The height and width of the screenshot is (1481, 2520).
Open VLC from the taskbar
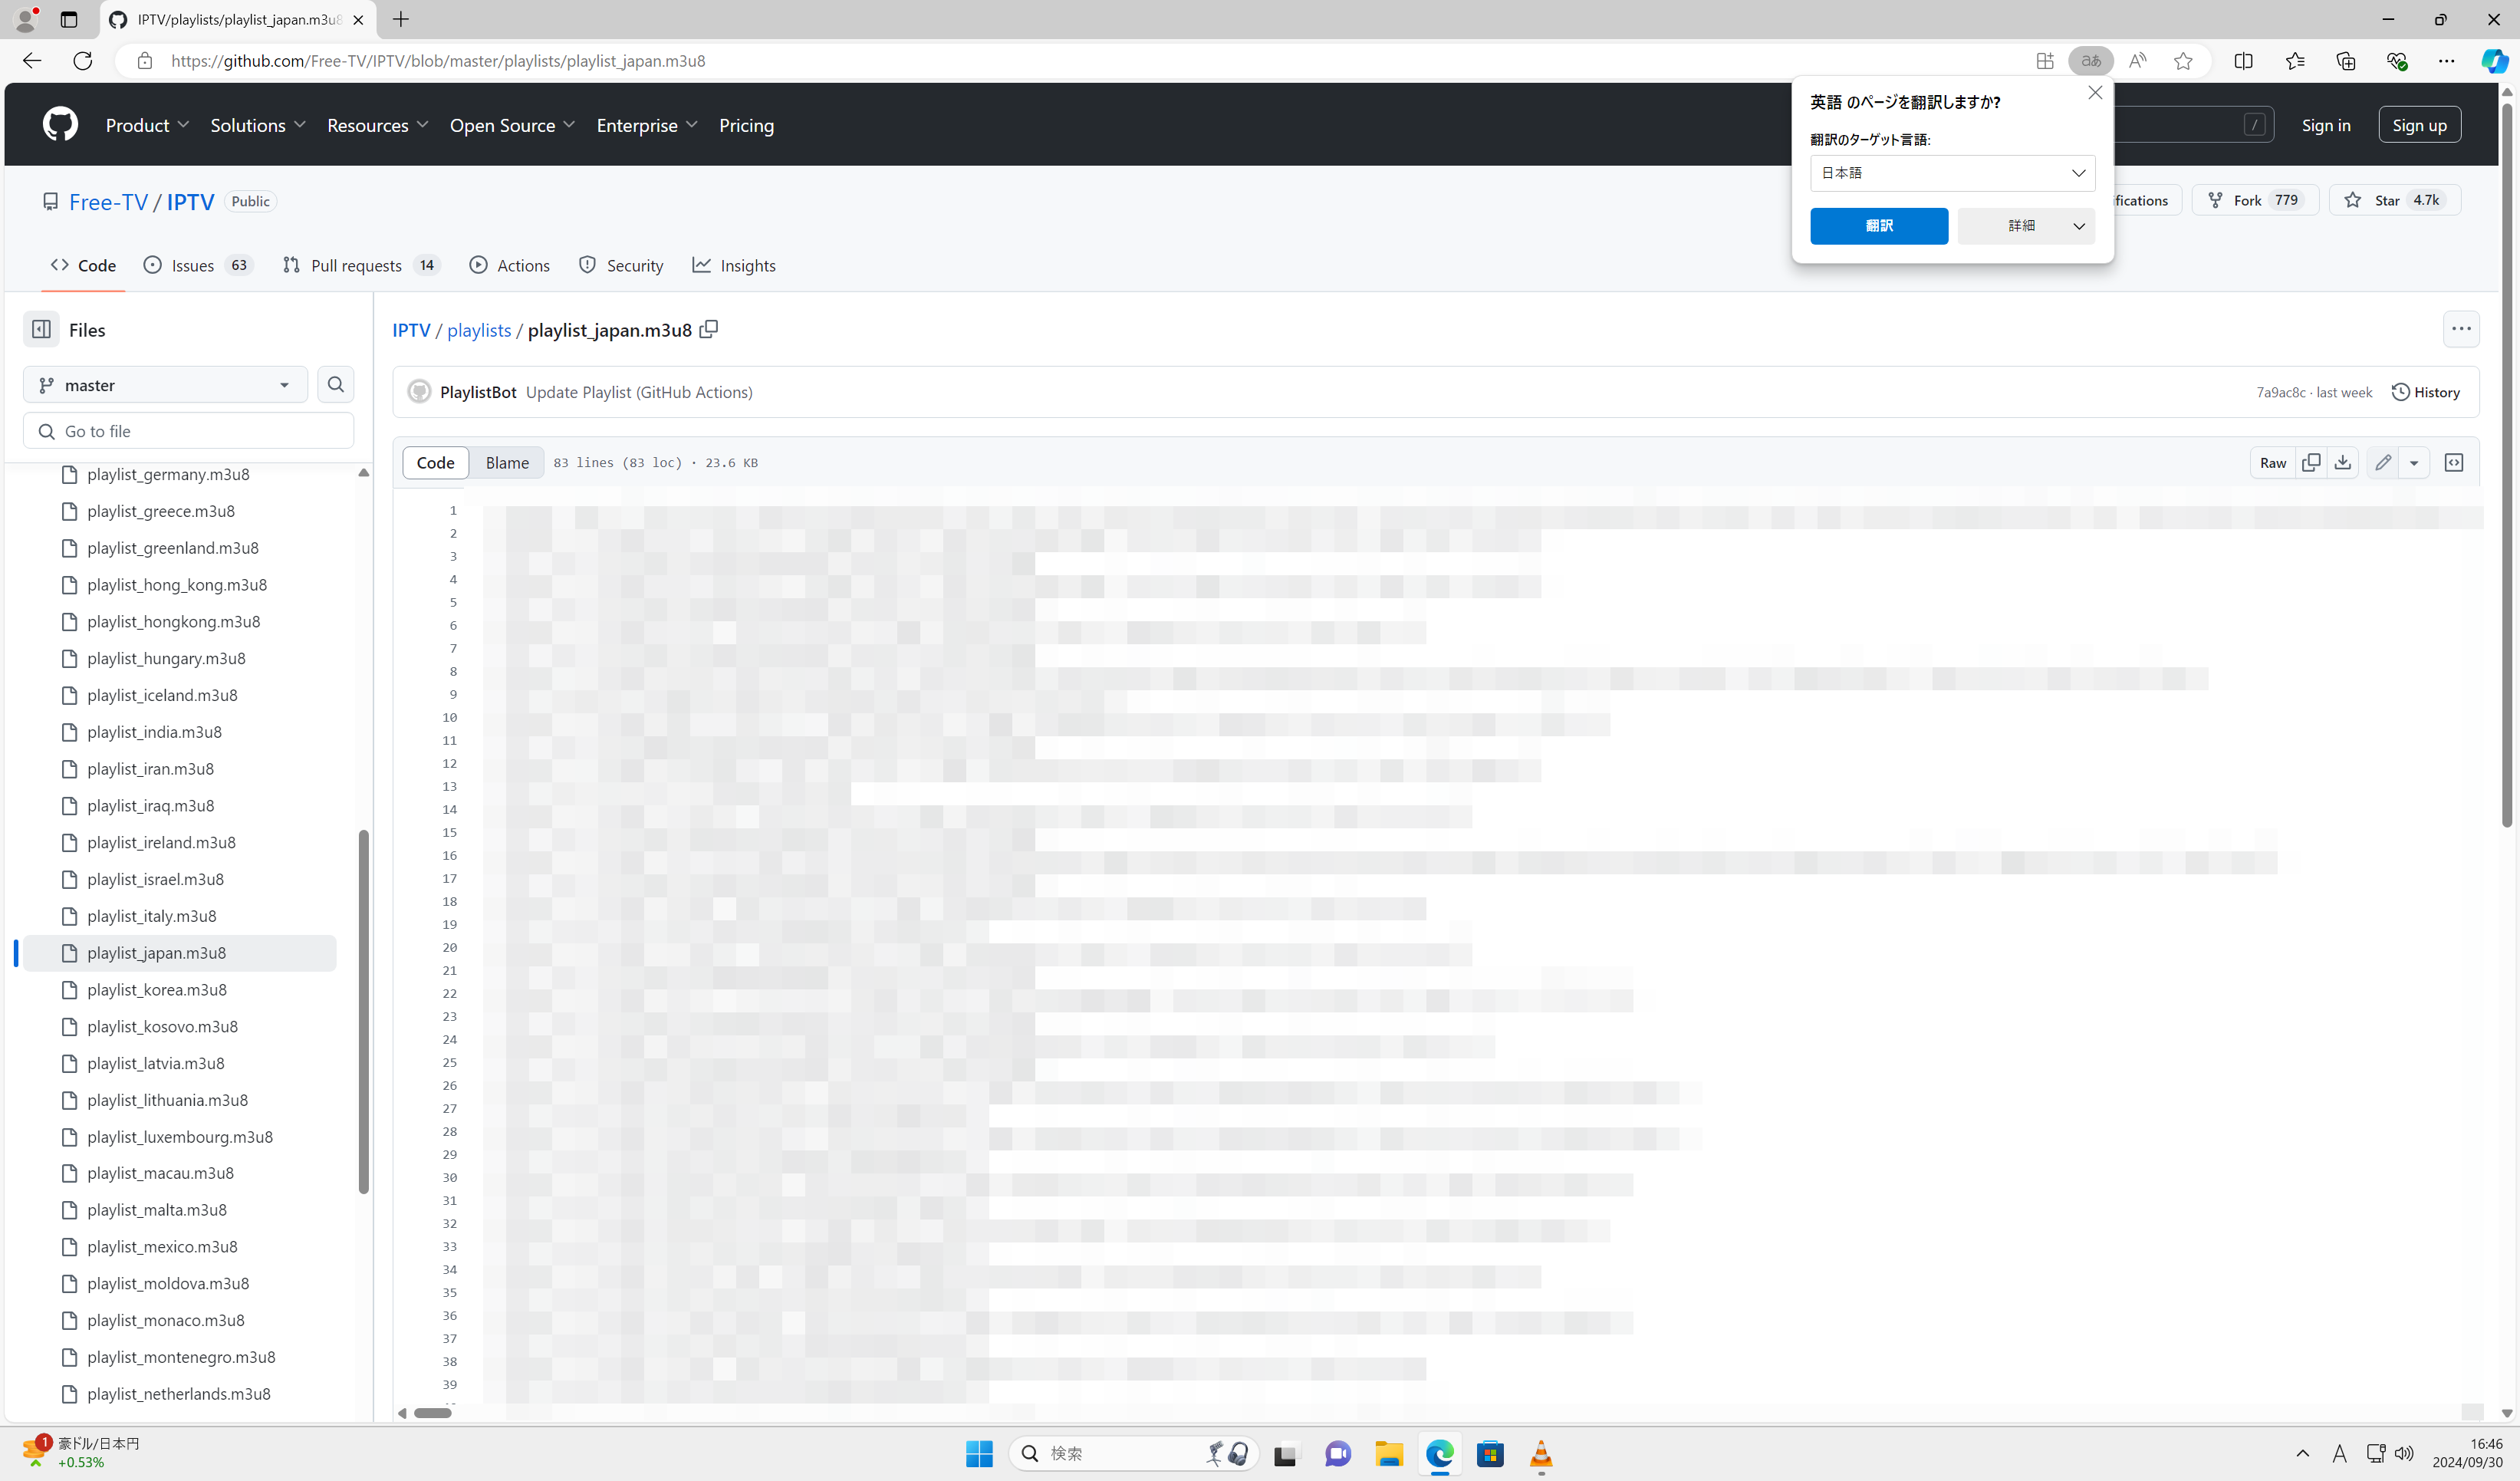coord(1540,1453)
